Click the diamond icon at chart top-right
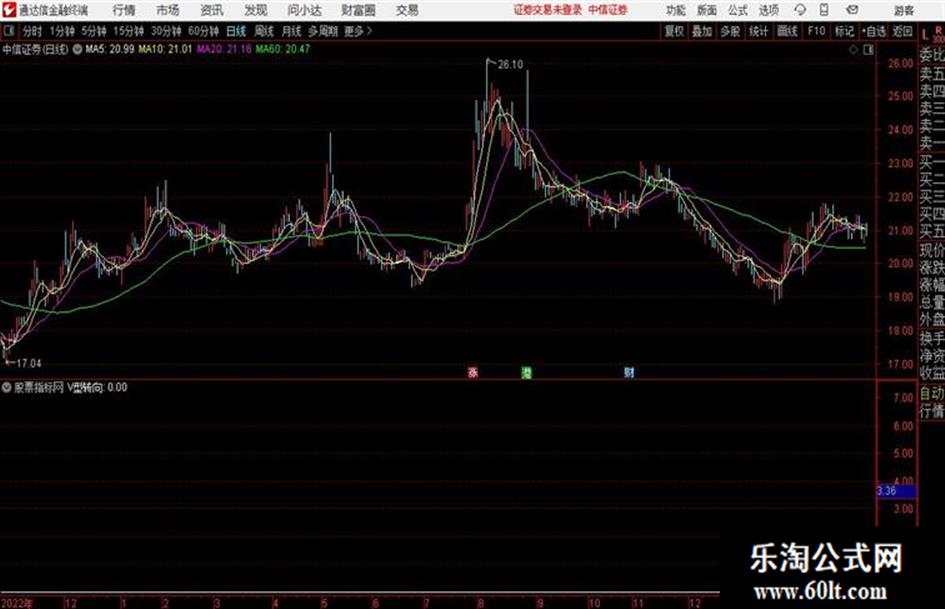 (853, 50)
